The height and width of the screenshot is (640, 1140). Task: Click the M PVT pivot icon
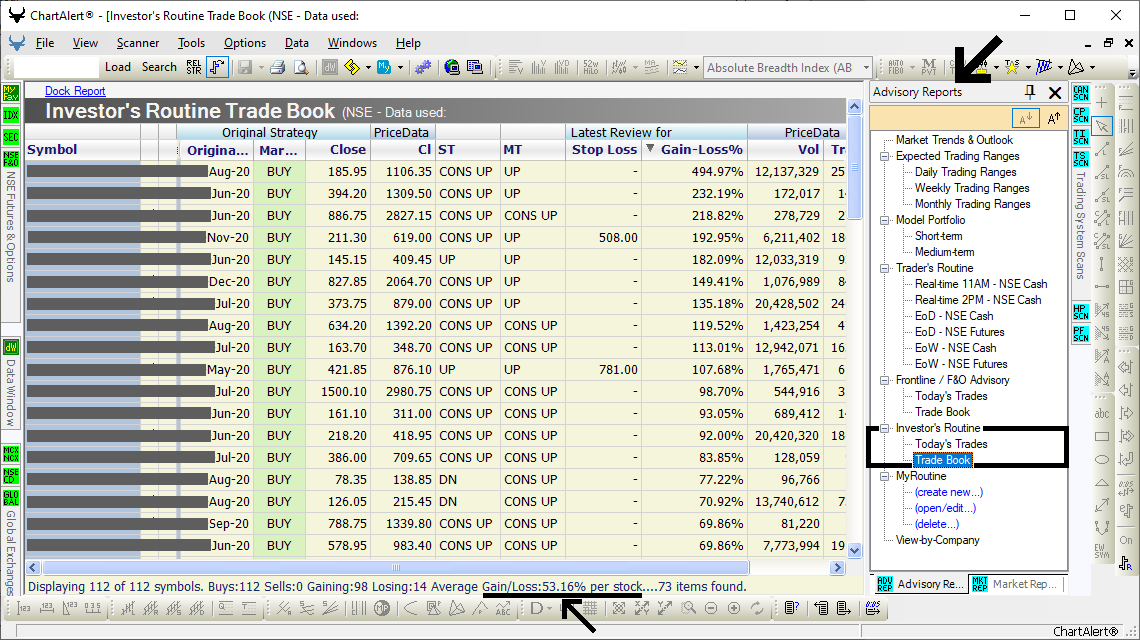click(929, 67)
